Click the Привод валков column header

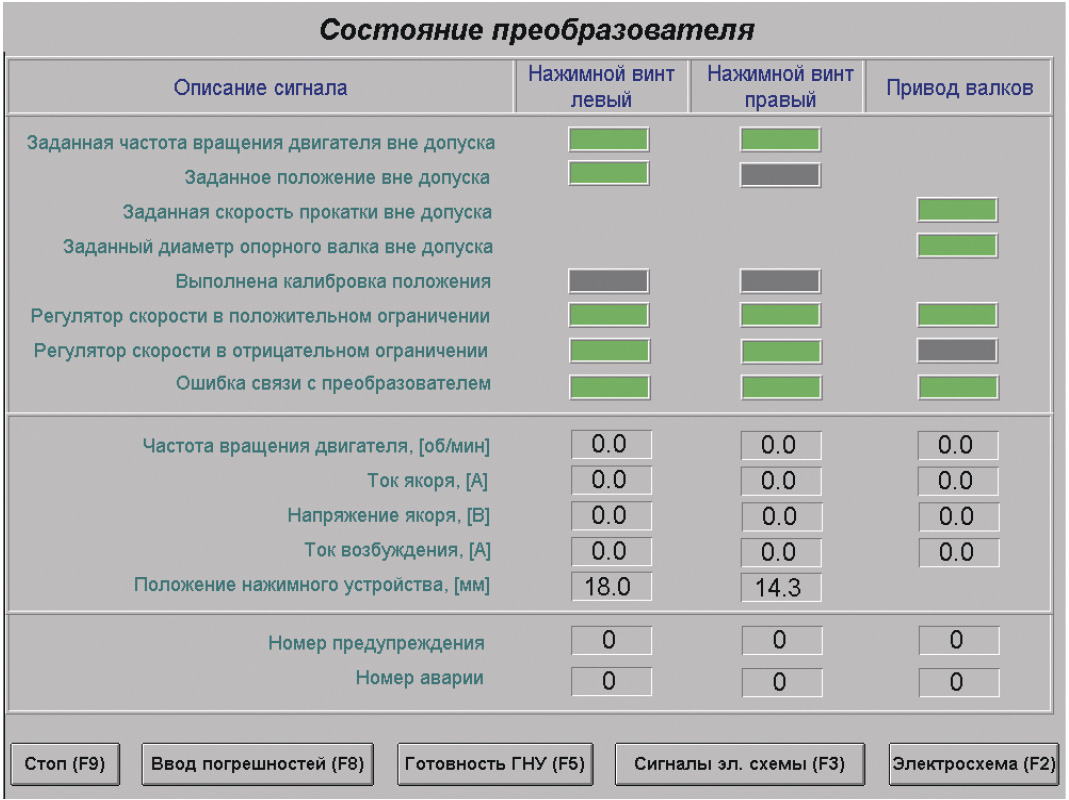pos(959,88)
